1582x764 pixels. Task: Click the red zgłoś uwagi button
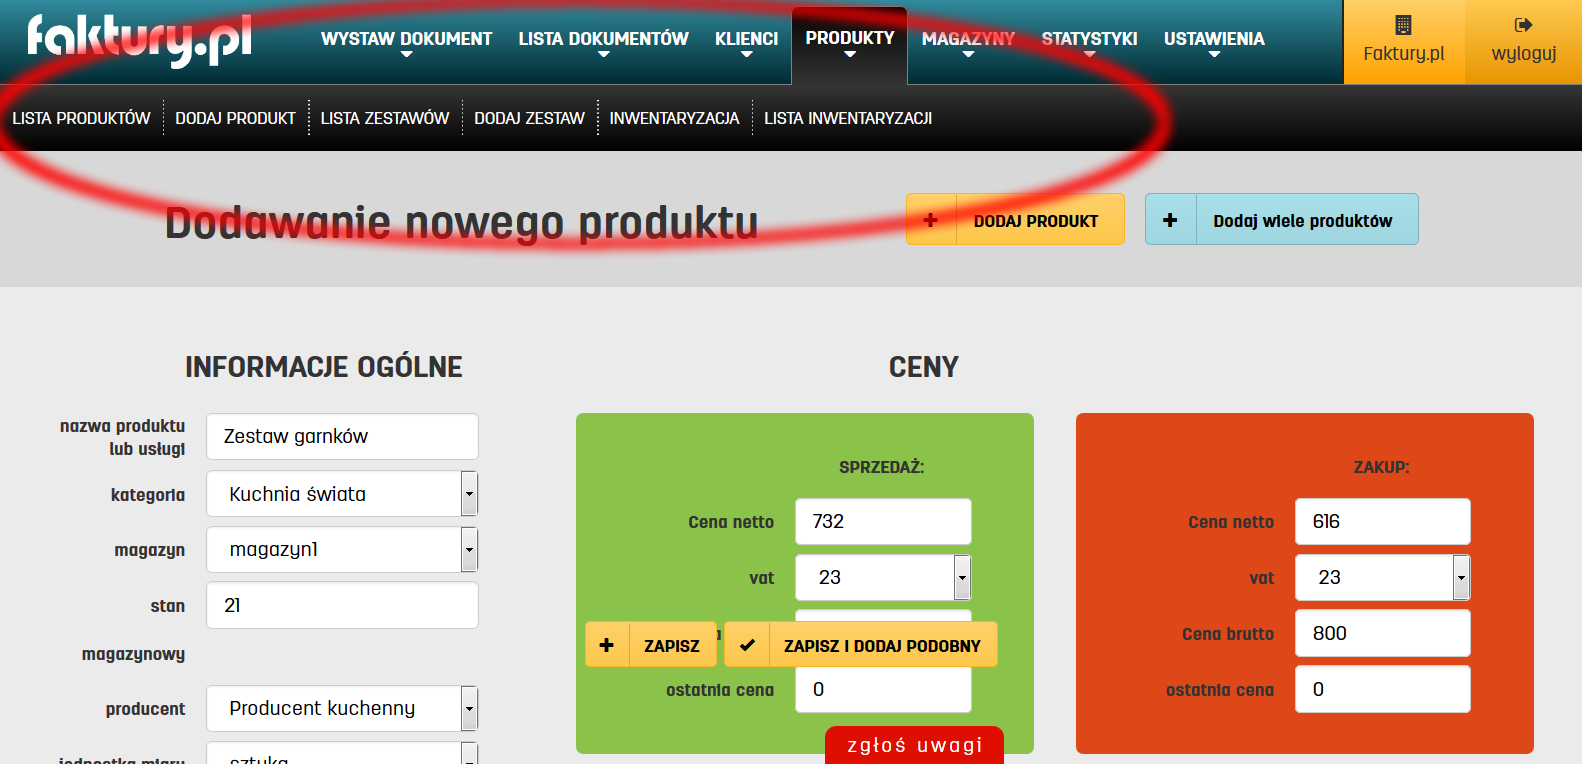click(914, 745)
